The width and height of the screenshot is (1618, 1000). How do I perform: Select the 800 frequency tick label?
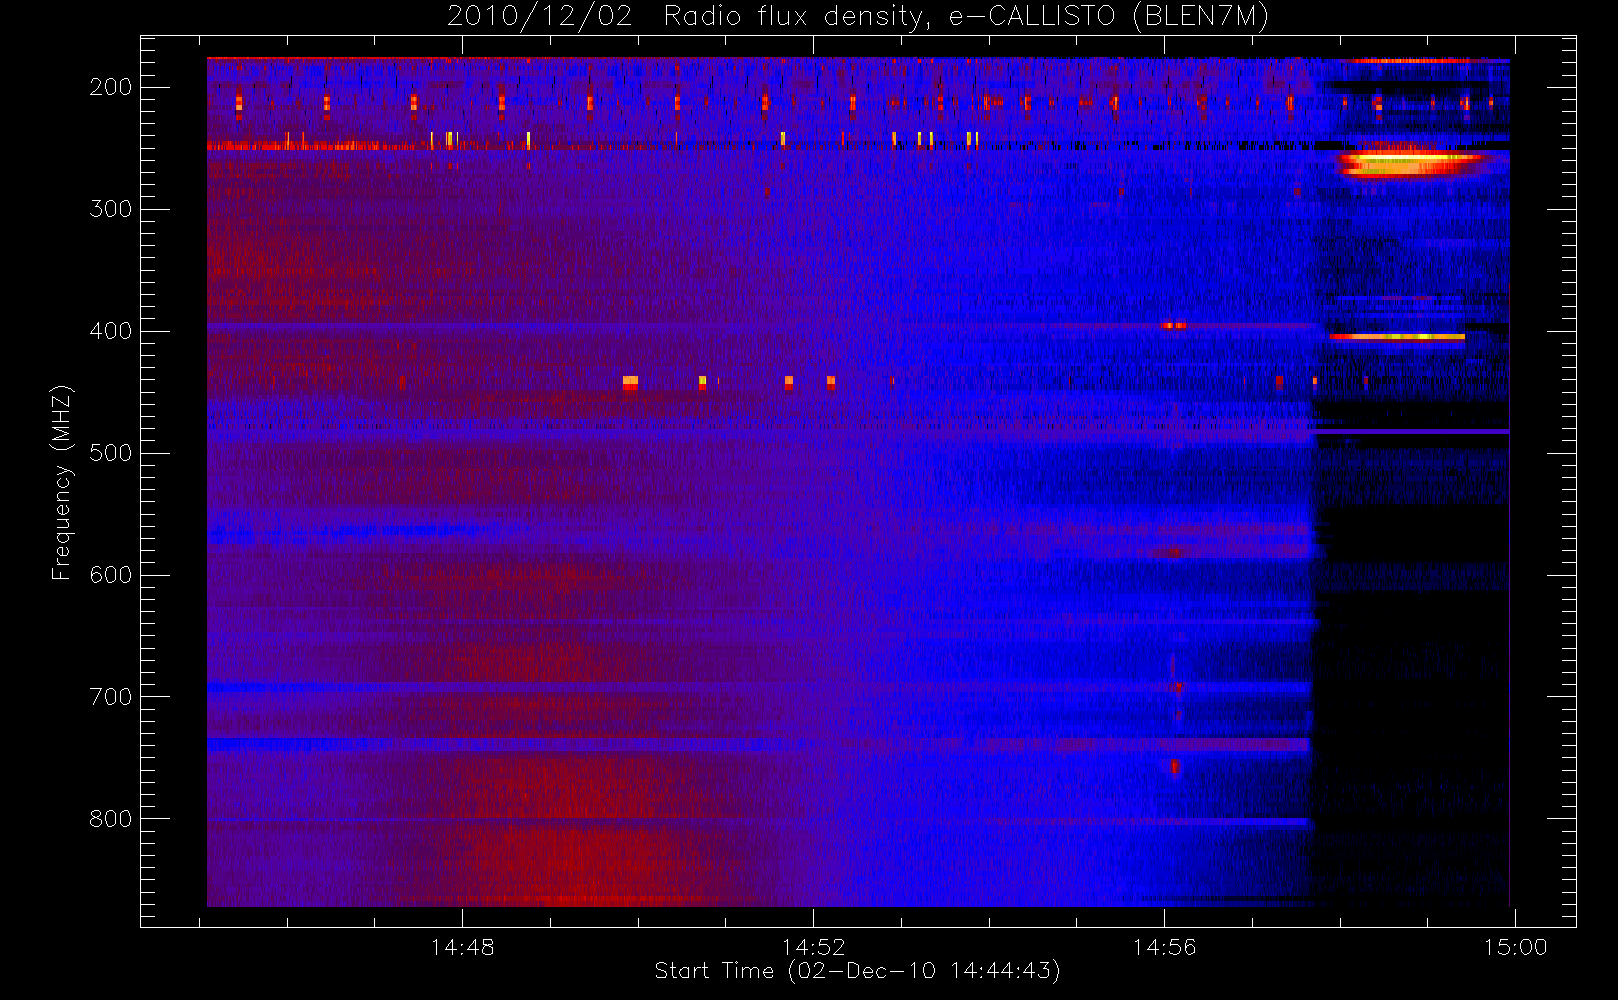(x=110, y=819)
